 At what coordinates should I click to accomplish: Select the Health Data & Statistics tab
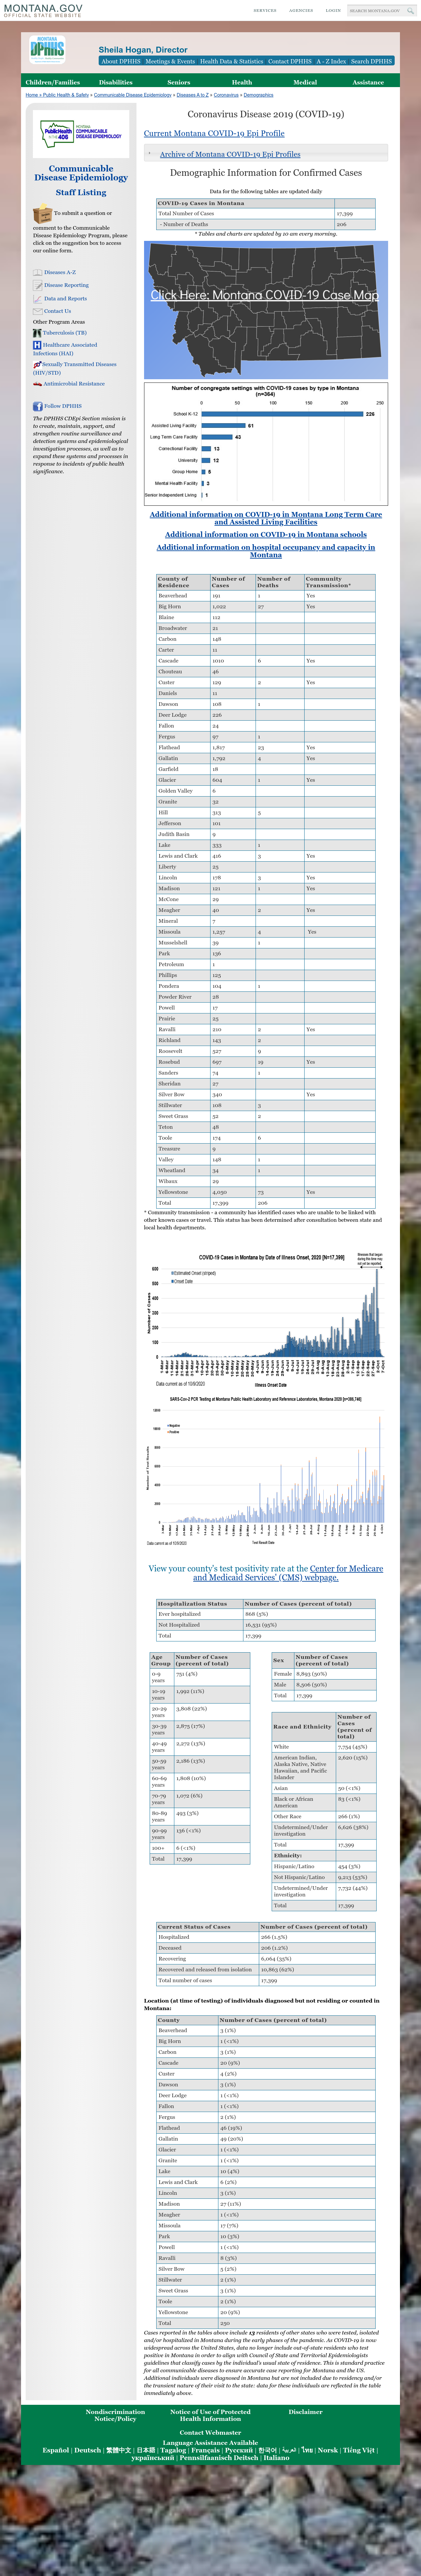[x=231, y=61]
